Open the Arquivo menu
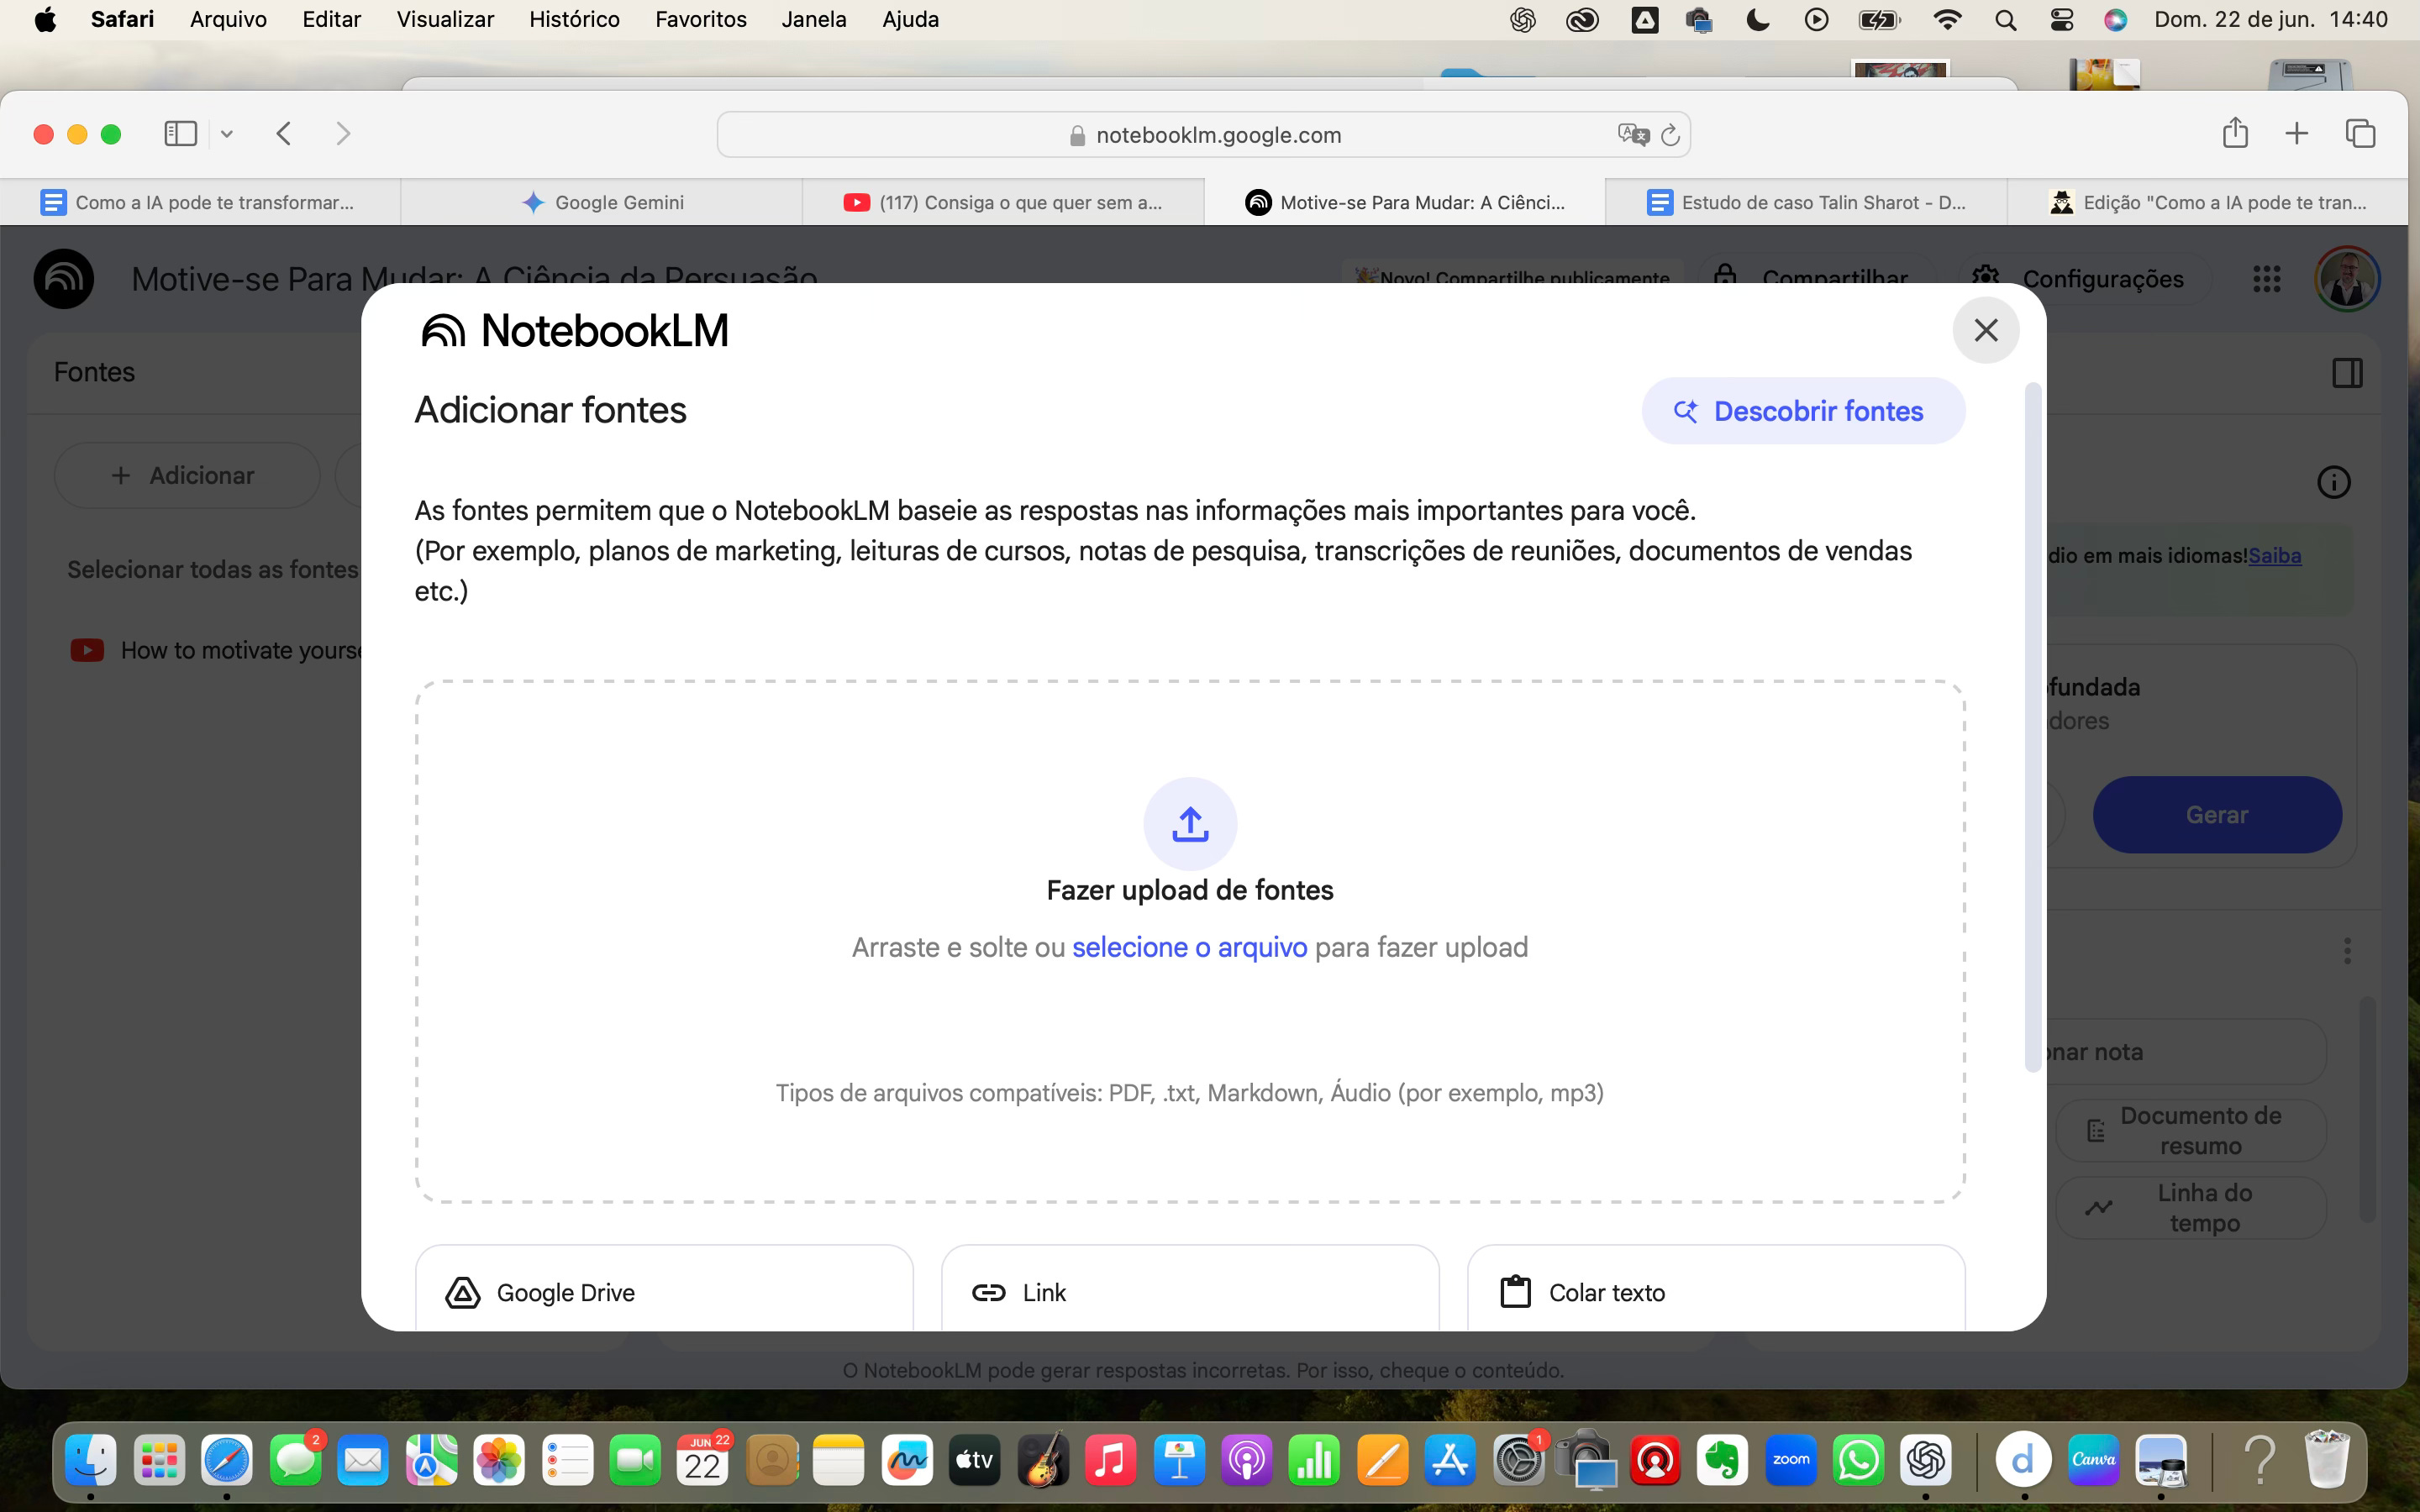The width and height of the screenshot is (2420, 1512). point(228,19)
